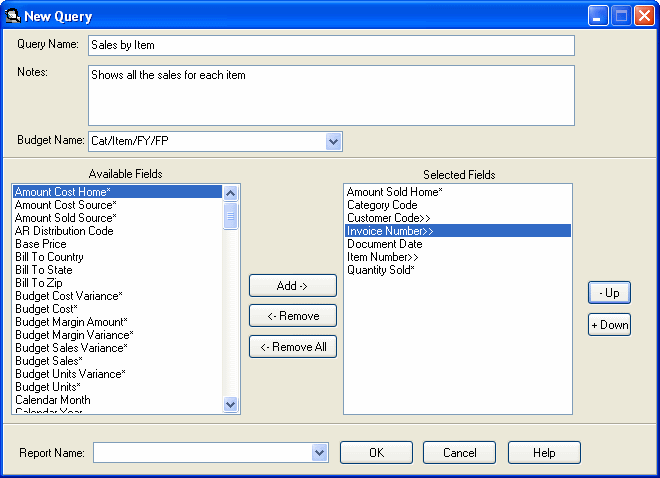
Task: Select Bill To Zip field
Action: 117,283
